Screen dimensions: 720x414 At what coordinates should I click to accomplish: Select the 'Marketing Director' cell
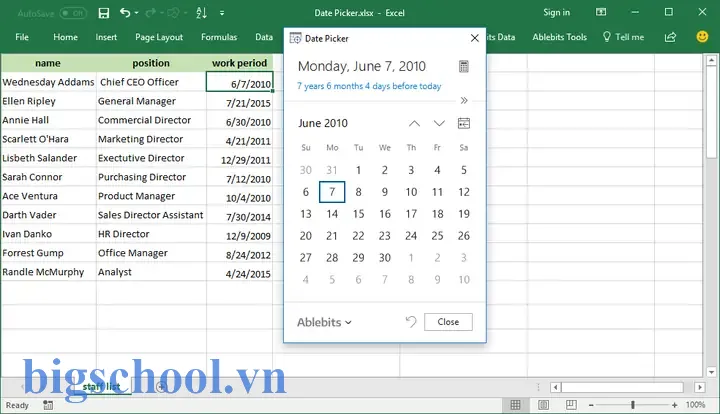coord(151,139)
